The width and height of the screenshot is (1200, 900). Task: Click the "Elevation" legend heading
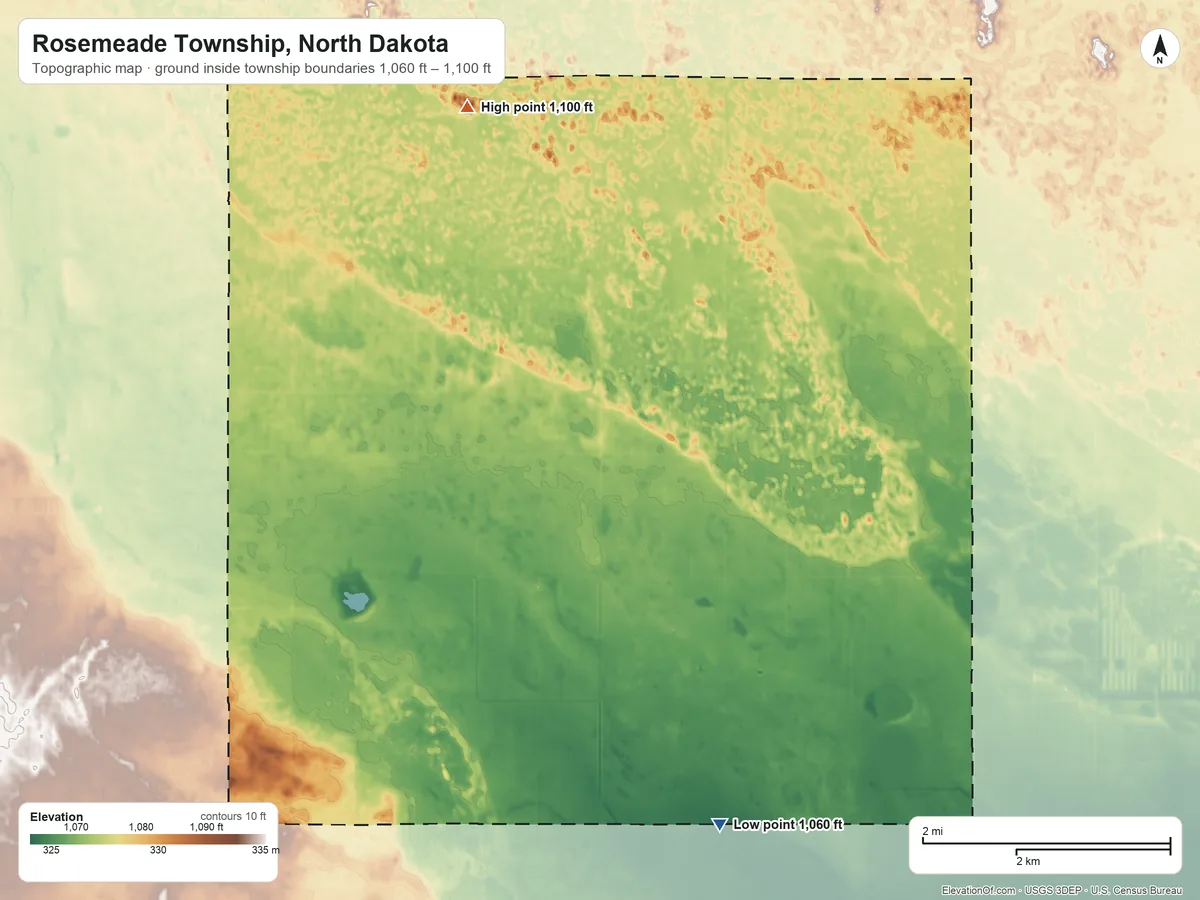pos(57,817)
